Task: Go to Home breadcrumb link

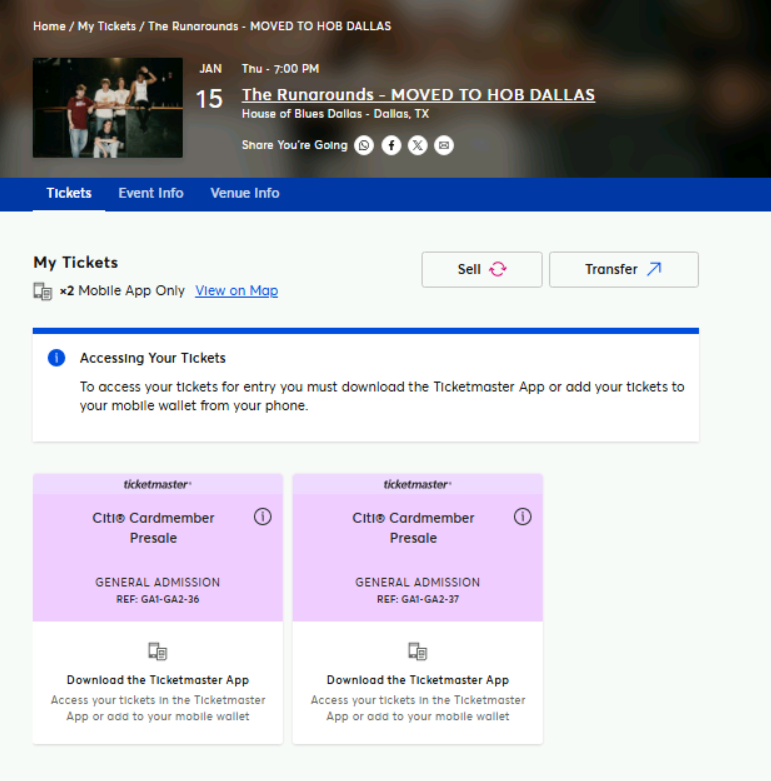Action: (x=49, y=26)
